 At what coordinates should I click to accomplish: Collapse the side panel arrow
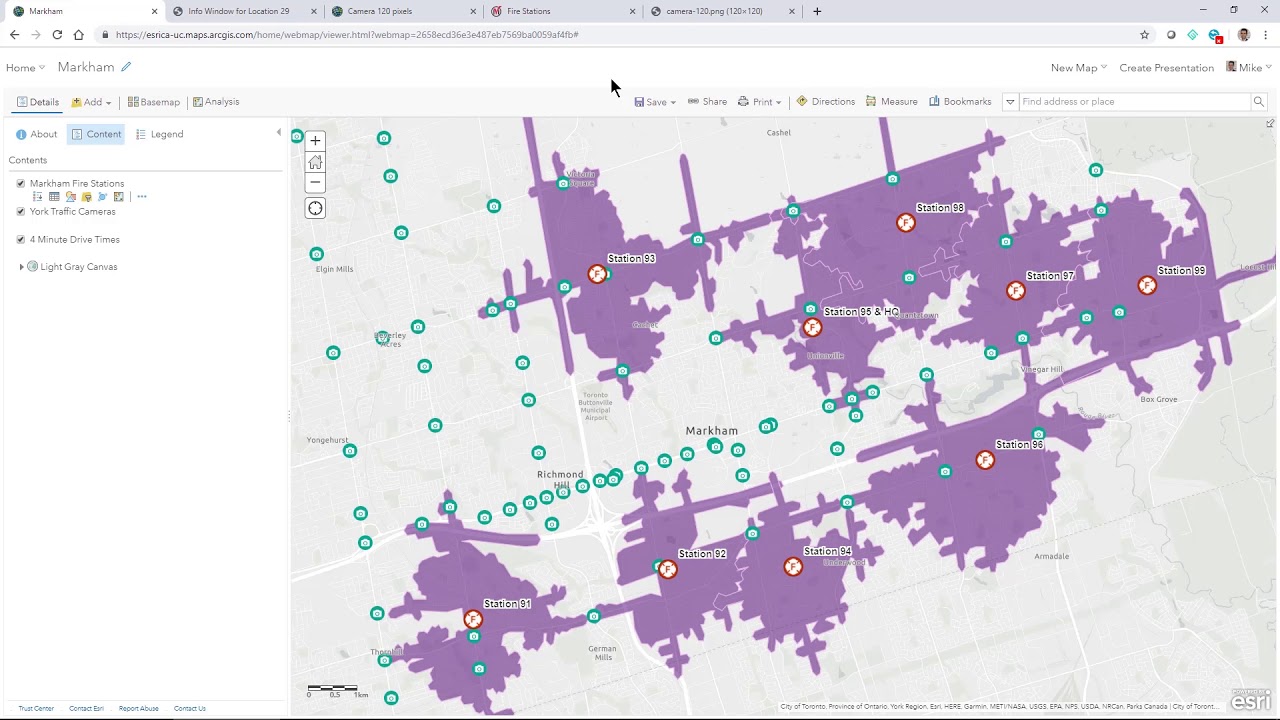279,132
